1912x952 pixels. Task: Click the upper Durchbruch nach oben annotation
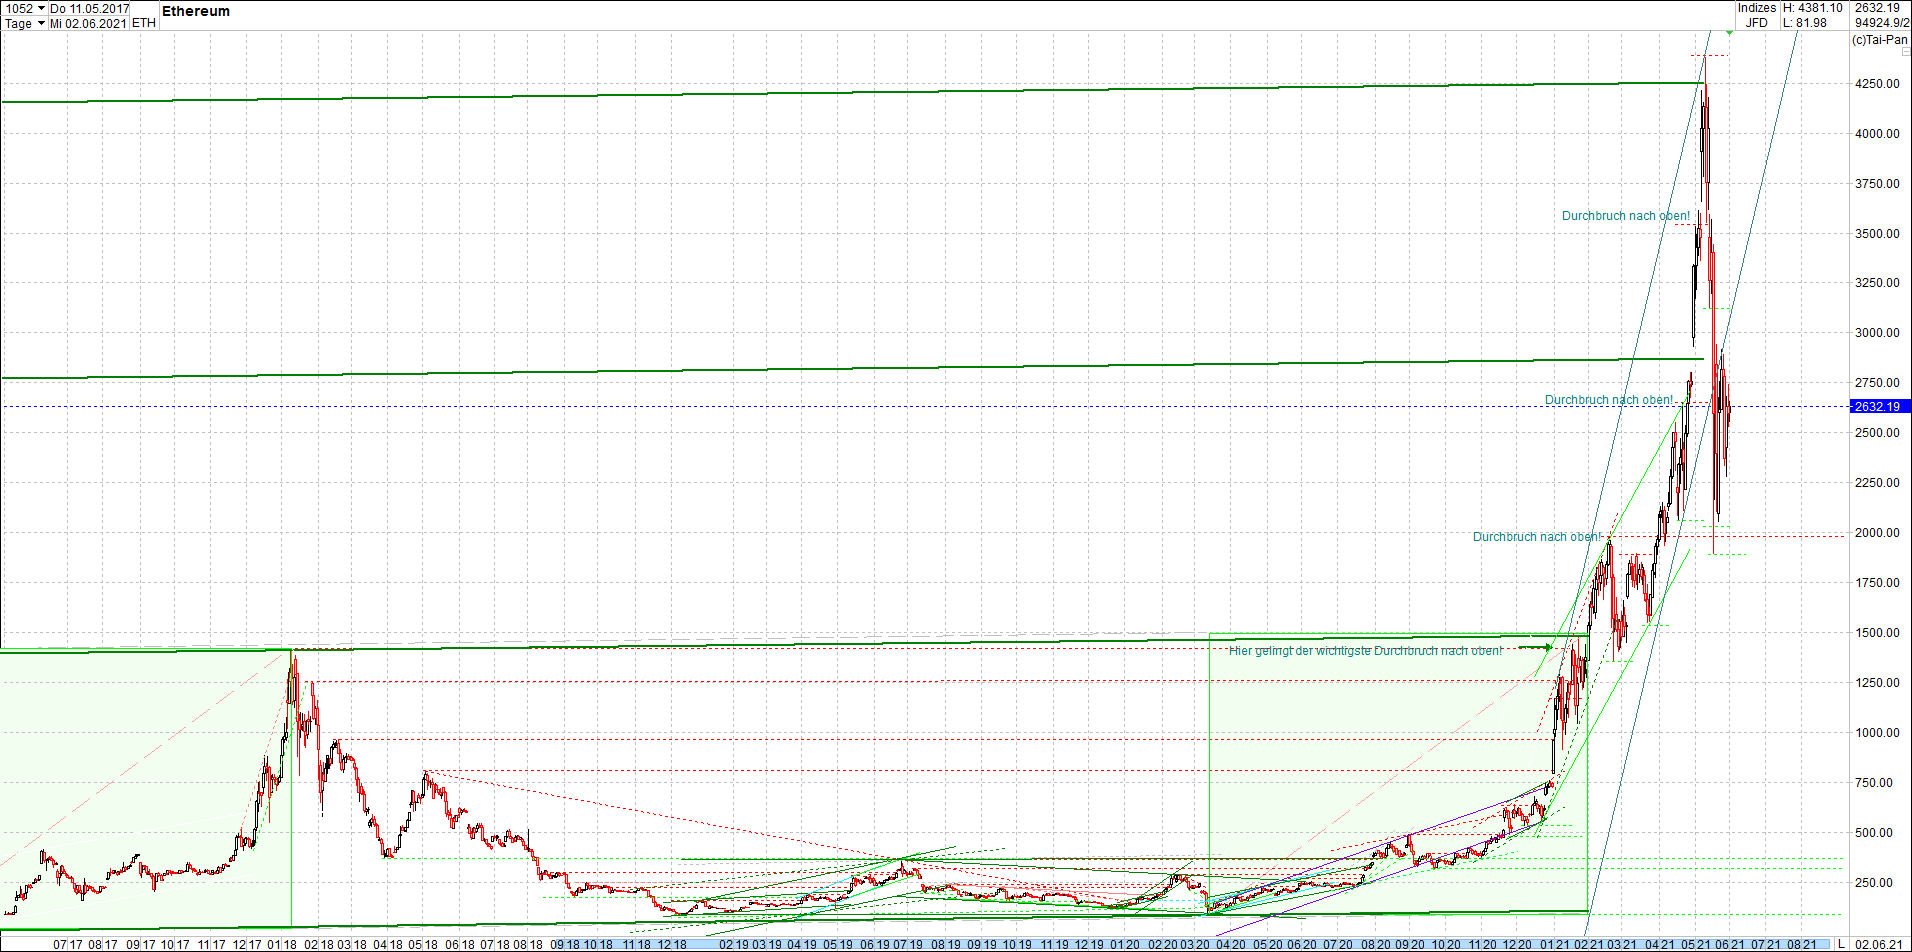click(x=1626, y=215)
